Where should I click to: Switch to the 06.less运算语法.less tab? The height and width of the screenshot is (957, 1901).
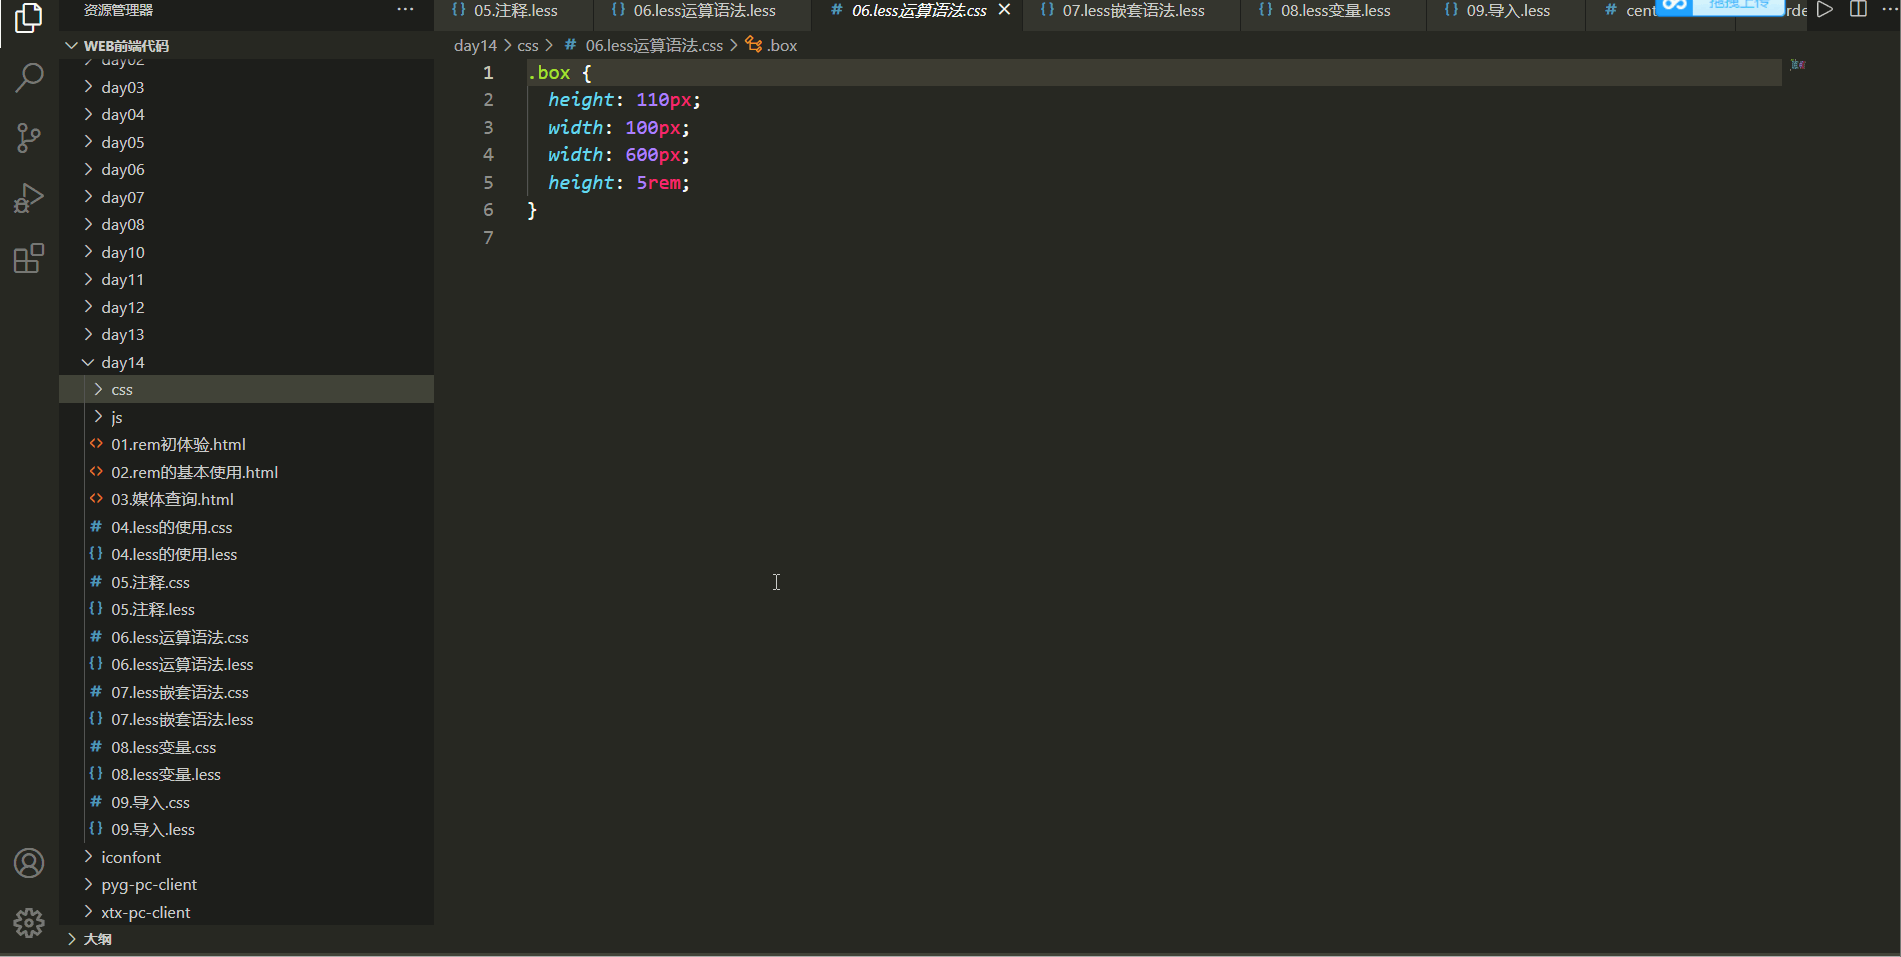pos(704,10)
